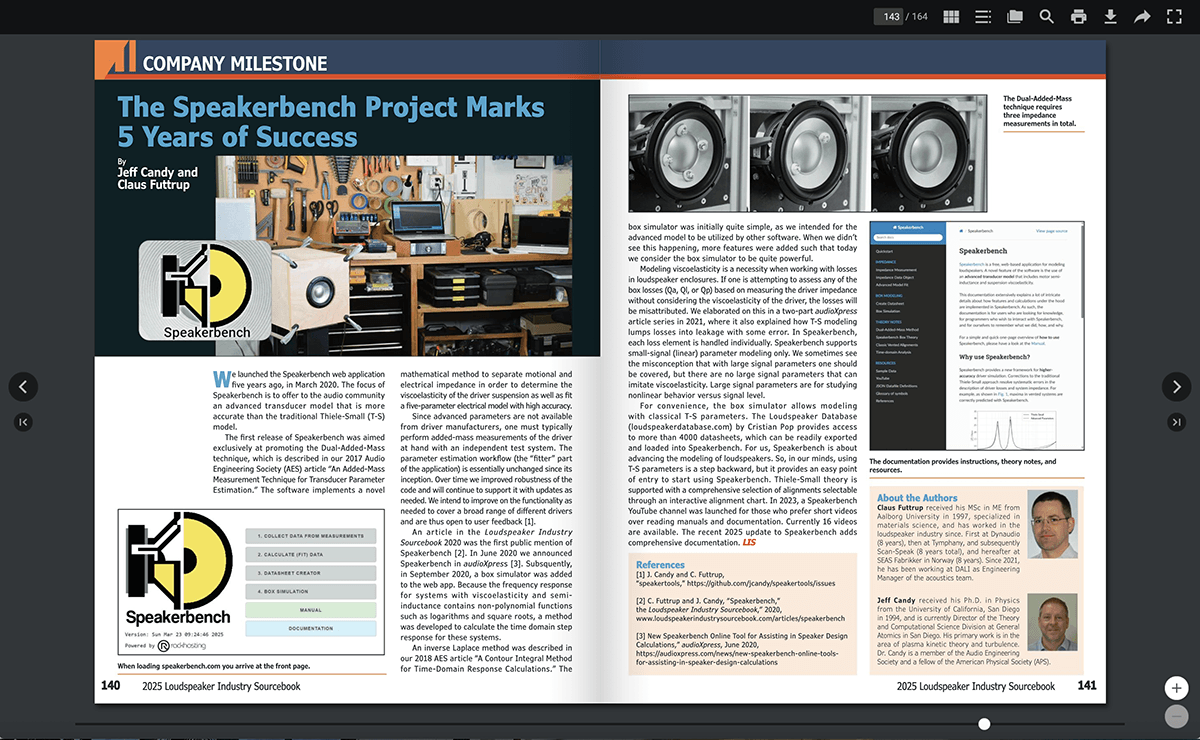Open the page thumbnails grid view
The width and height of the screenshot is (1200, 740).
pos(950,17)
